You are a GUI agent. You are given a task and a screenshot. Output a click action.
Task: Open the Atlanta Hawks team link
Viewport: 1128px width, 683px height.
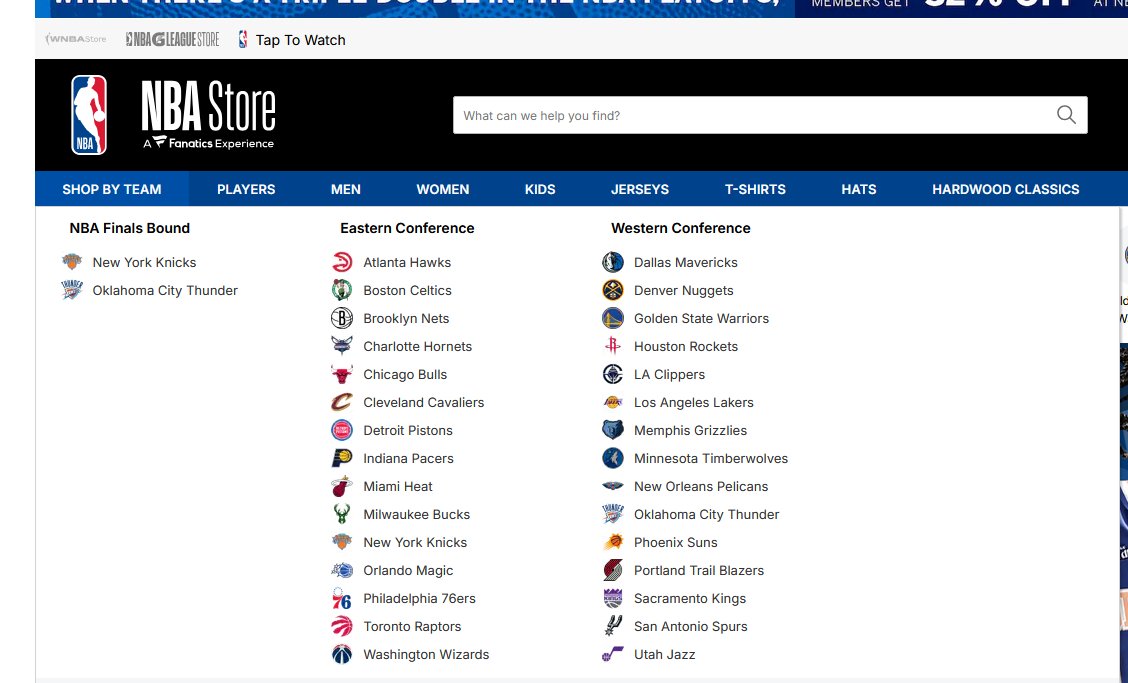coord(407,262)
